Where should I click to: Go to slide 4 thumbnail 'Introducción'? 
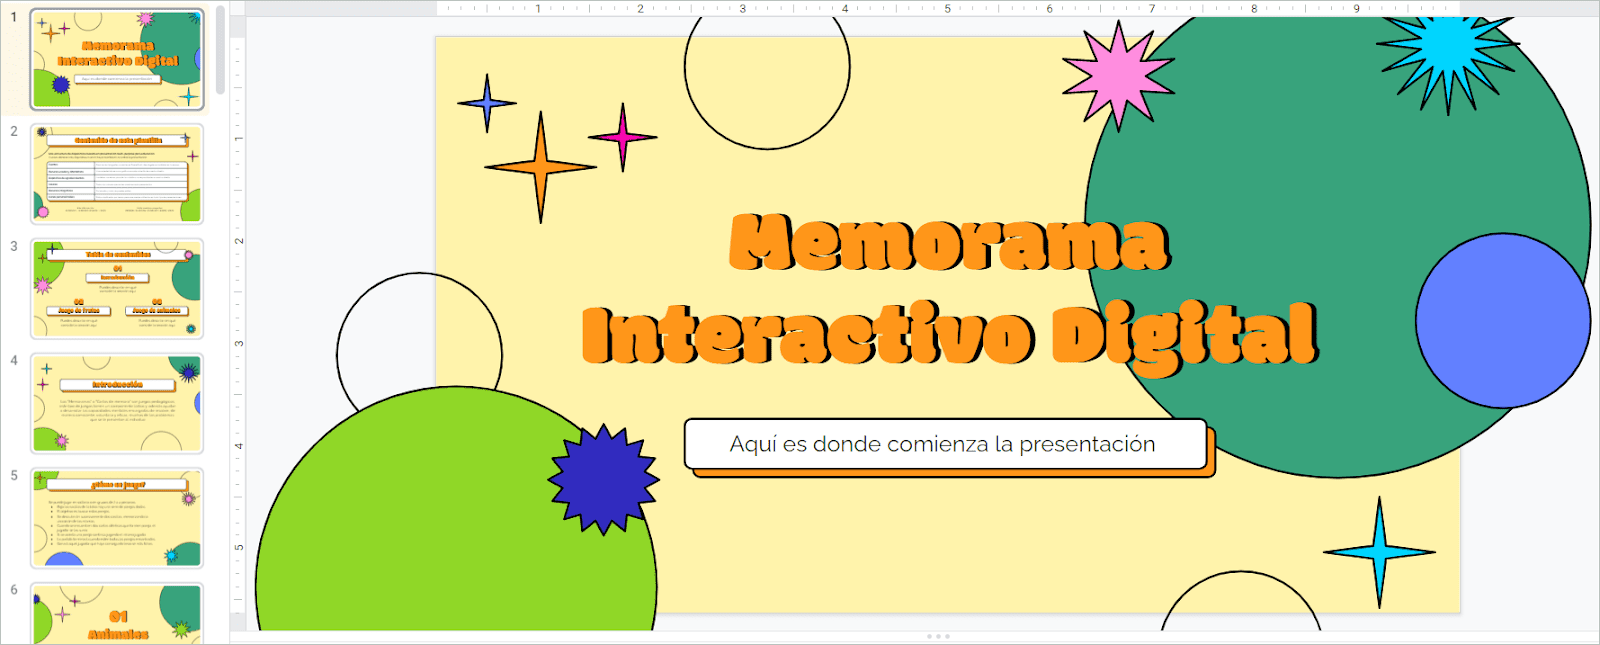click(117, 404)
